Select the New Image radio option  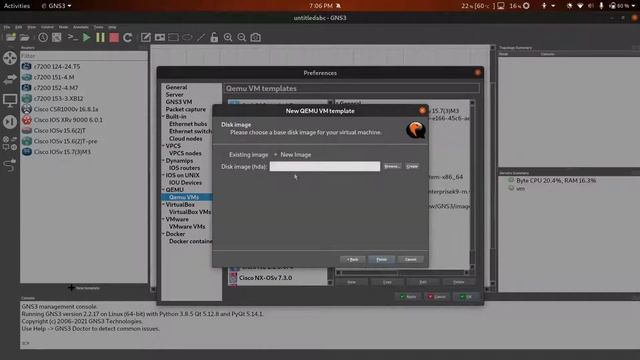click(x=293, y=155)
